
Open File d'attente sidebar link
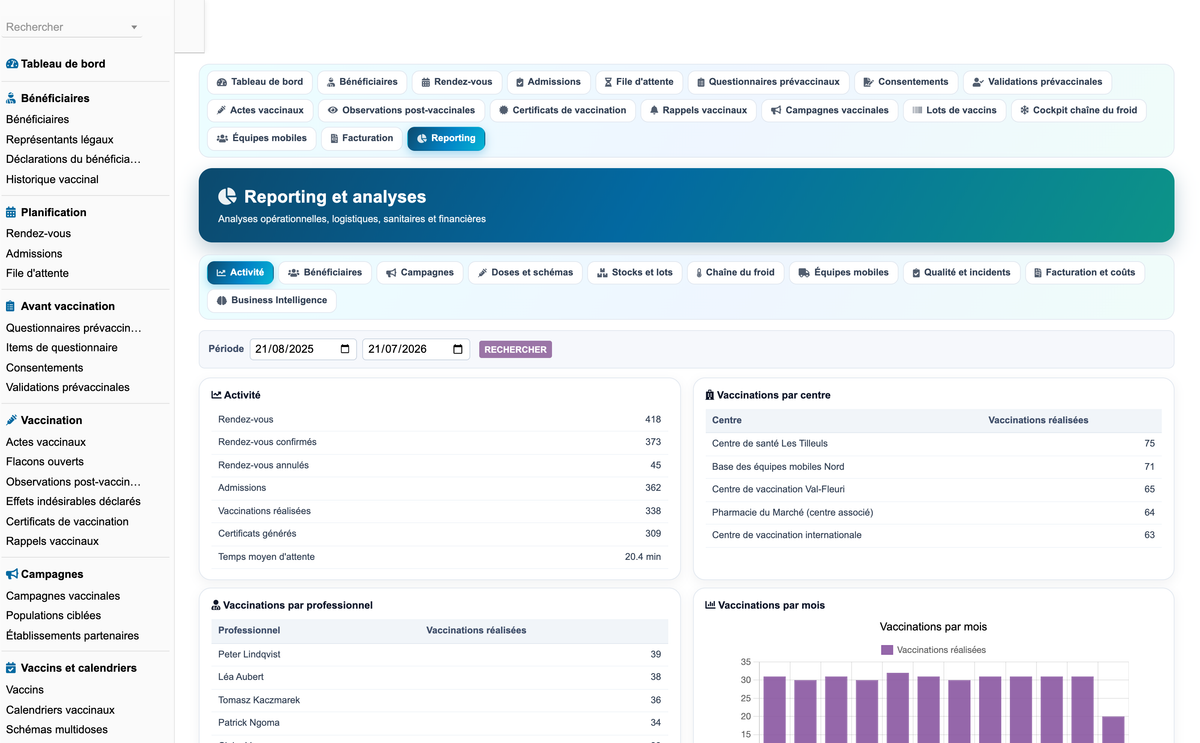coord(37,273)
